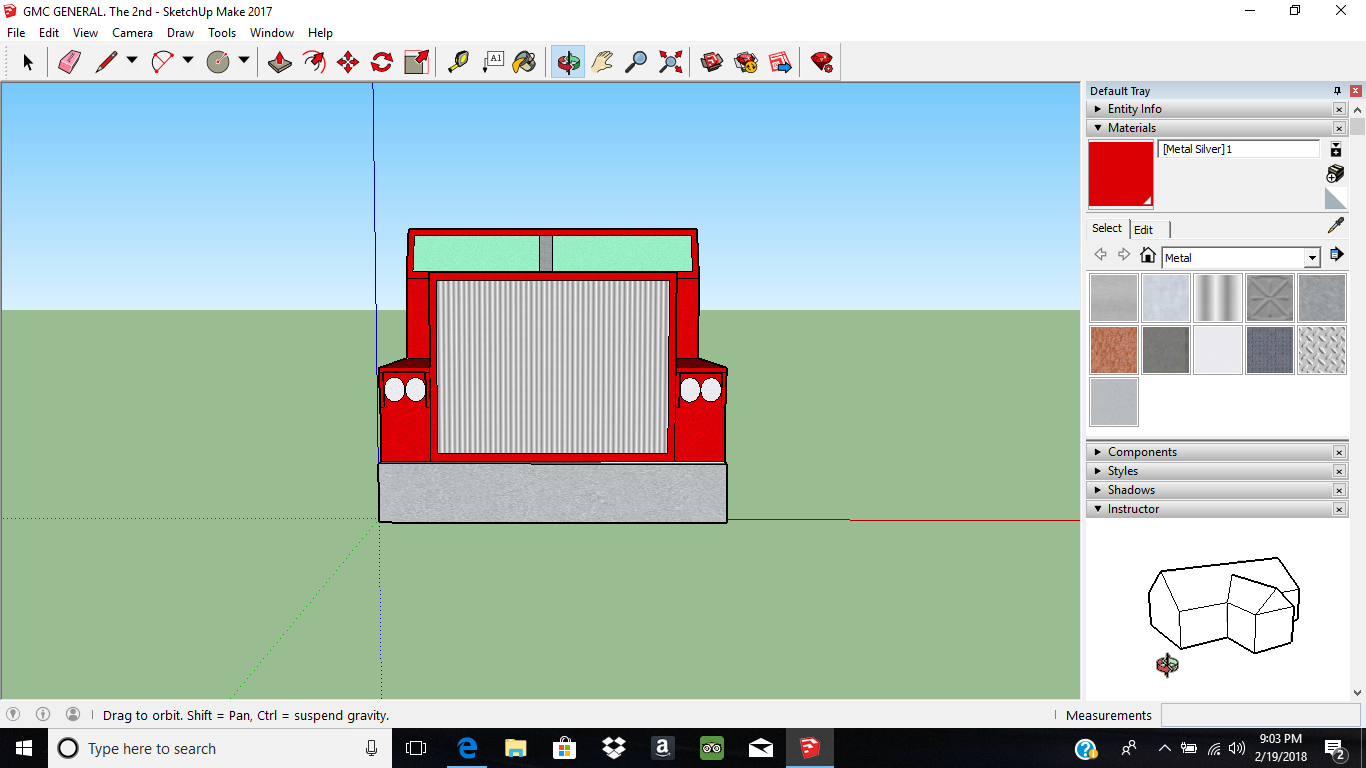Click the Measurements input box
Image resolution: width=1366 pixels, height=768 pixels.
[x=1259, y=715]
